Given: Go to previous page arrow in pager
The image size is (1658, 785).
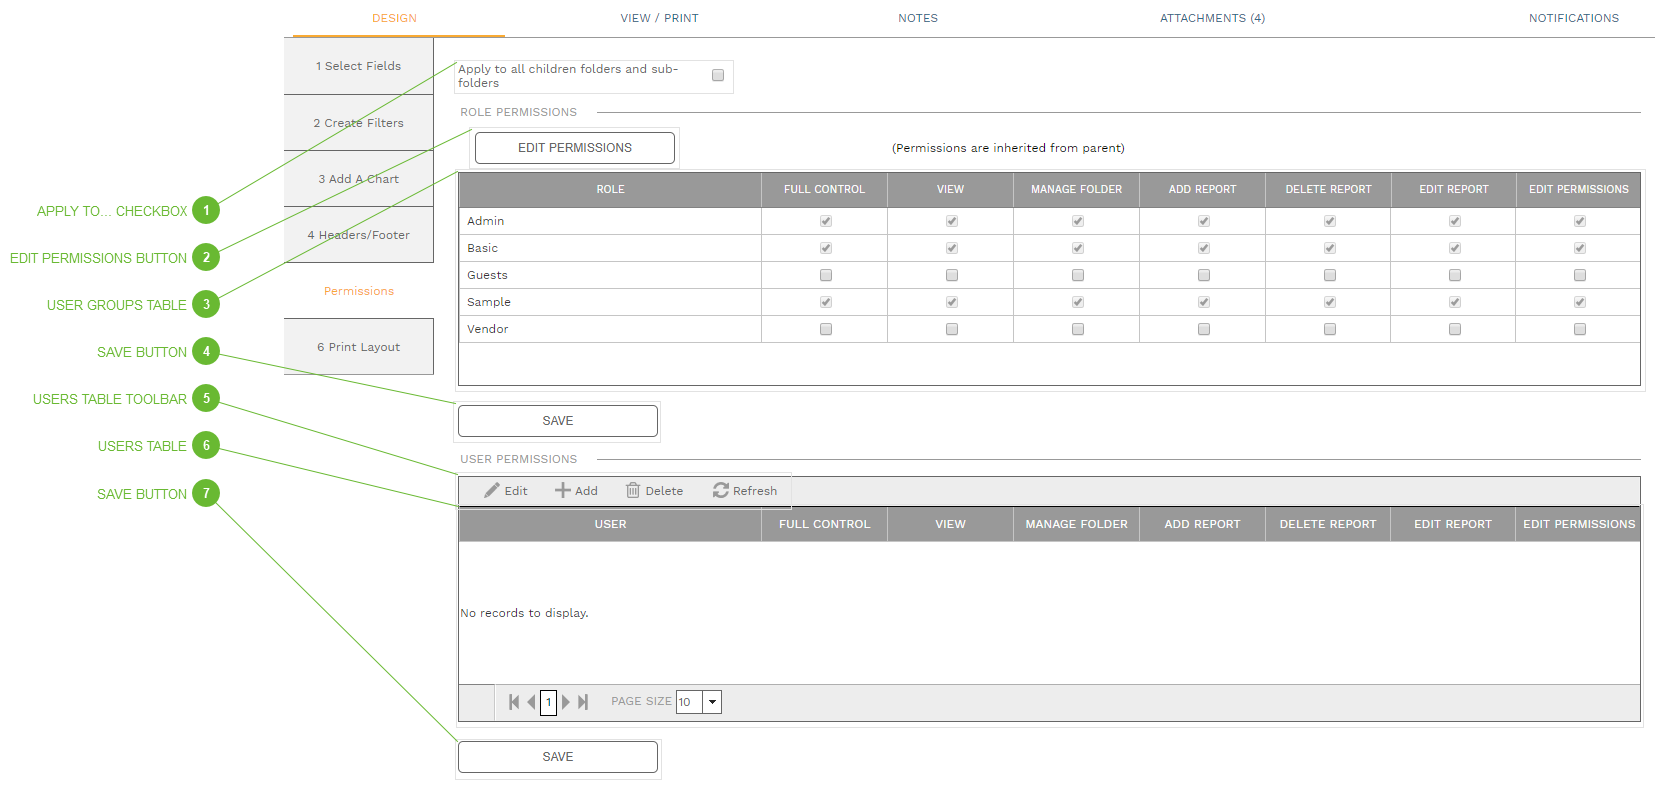Looking at the screenshot, I should [x=531, y=702].
